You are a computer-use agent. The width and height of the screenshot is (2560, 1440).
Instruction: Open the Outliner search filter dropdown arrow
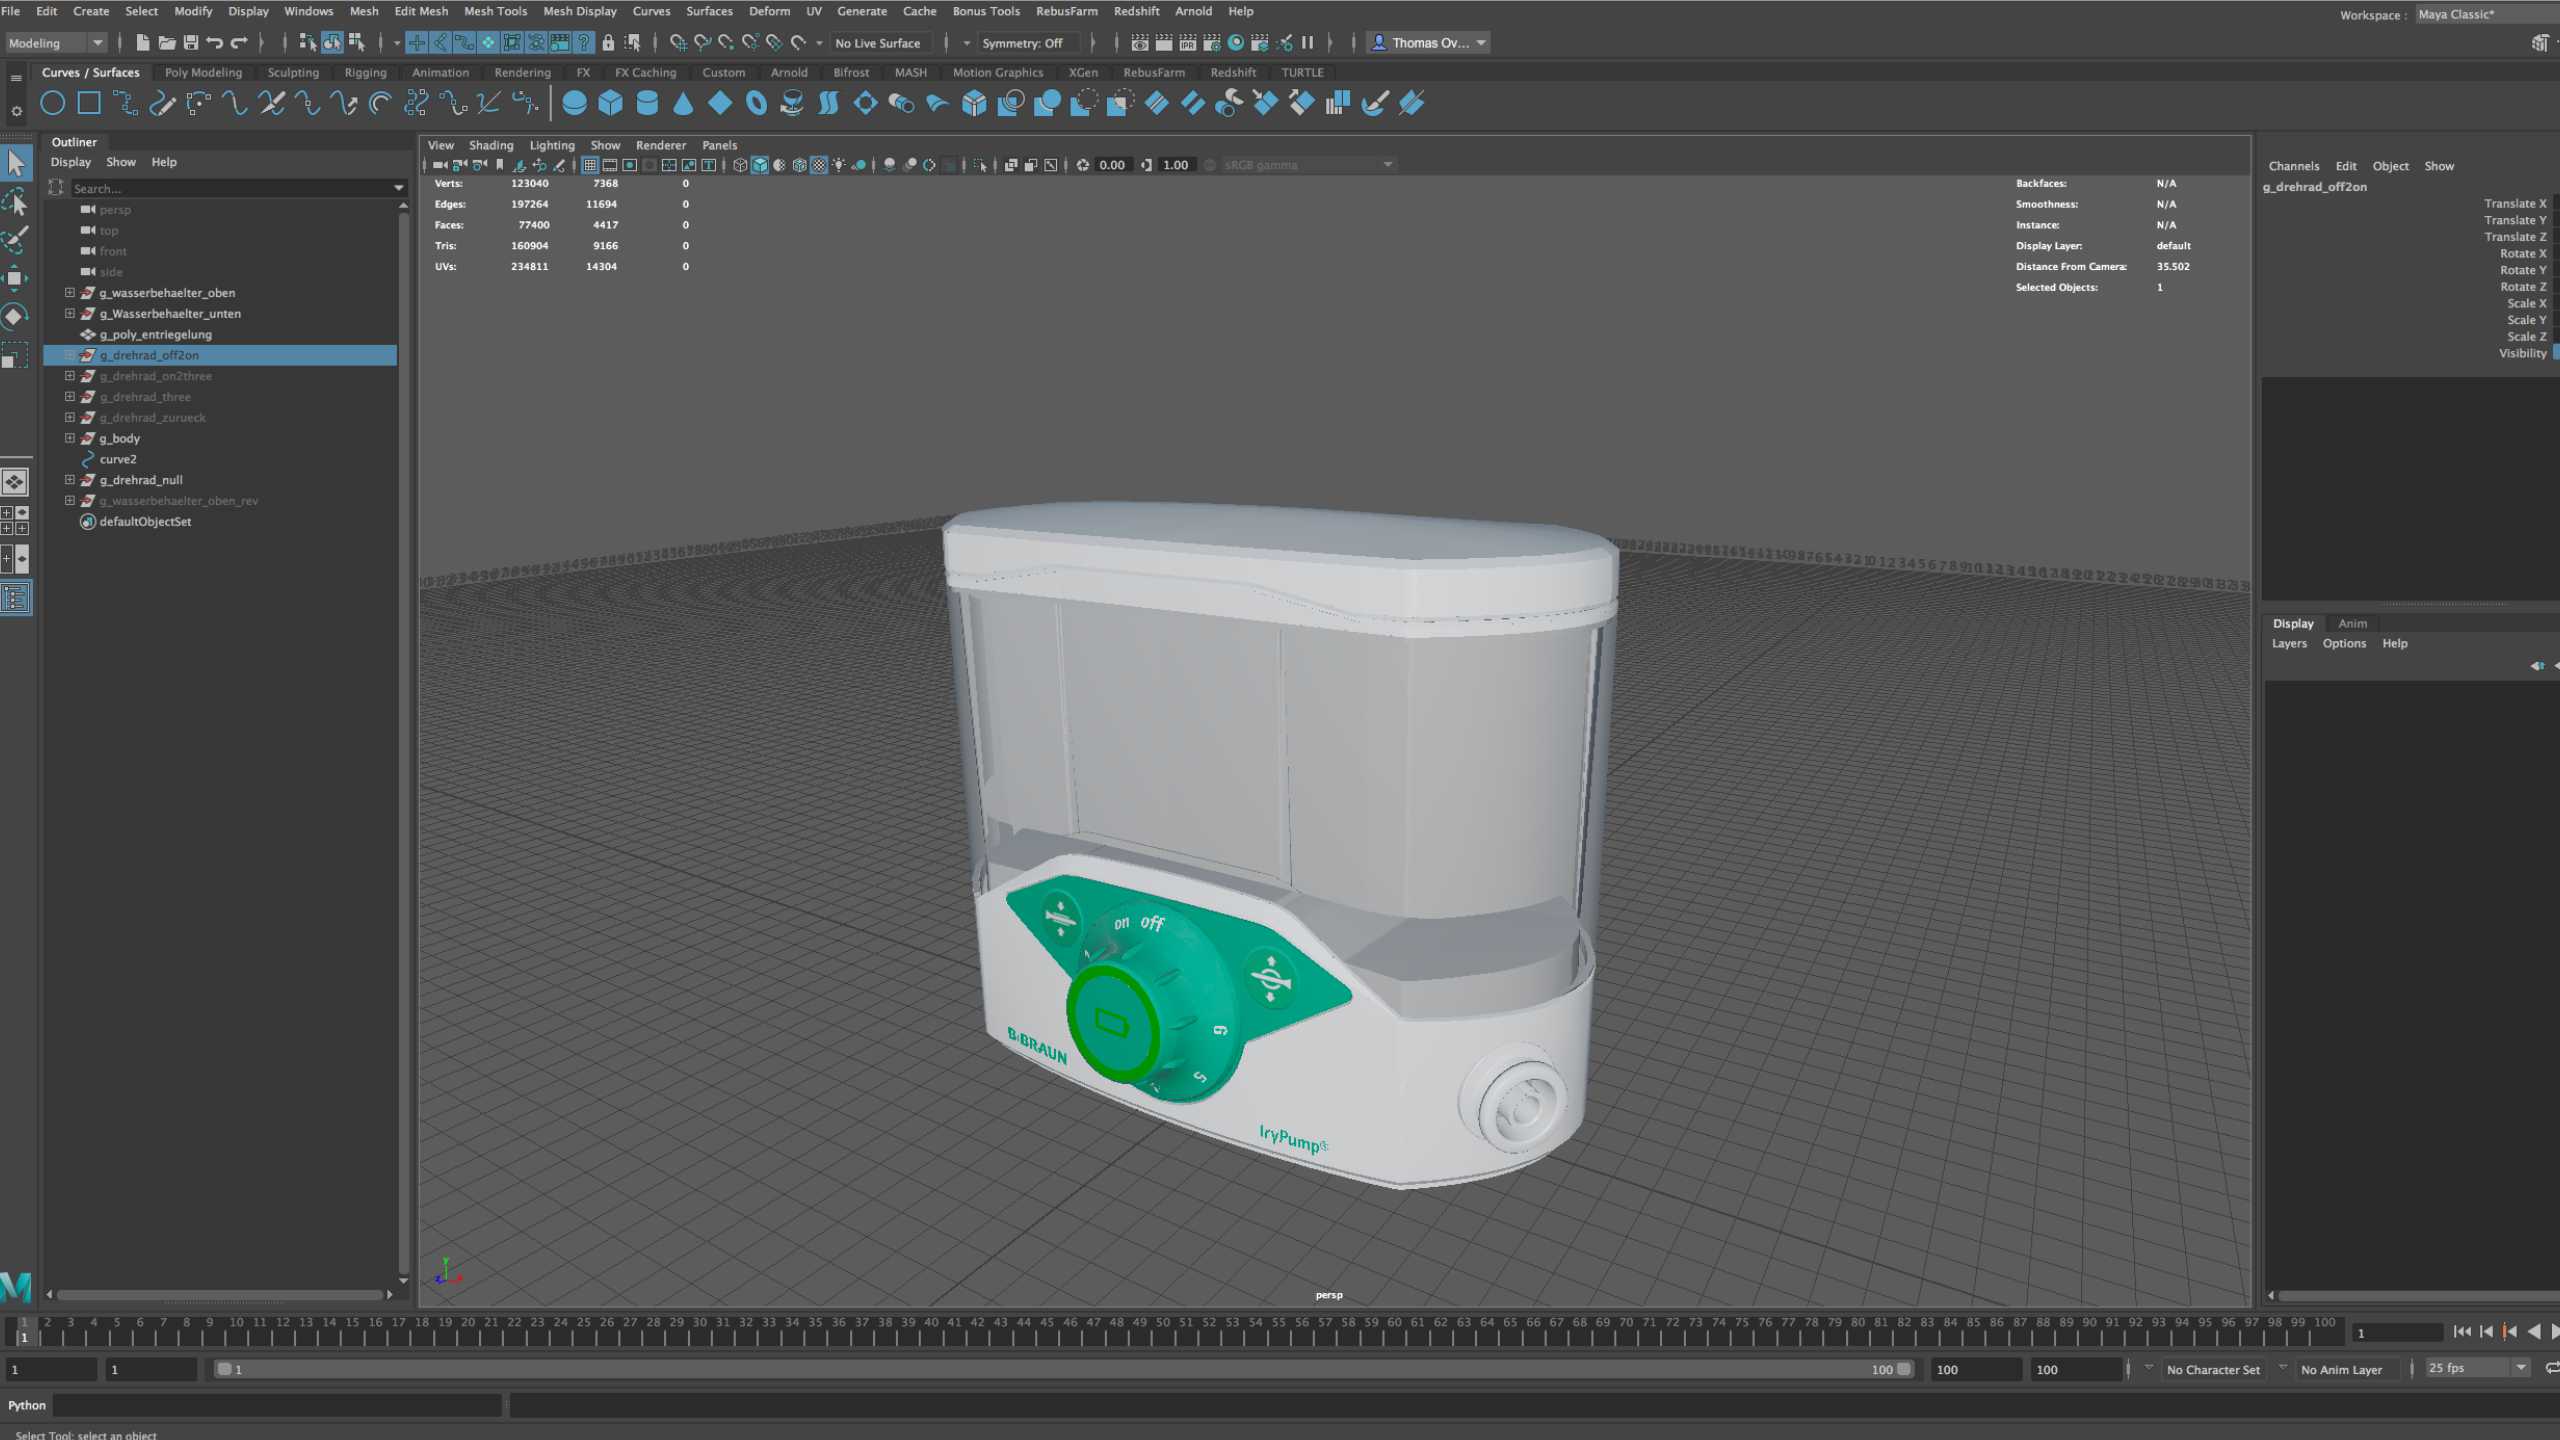click(x=399, y=188)
